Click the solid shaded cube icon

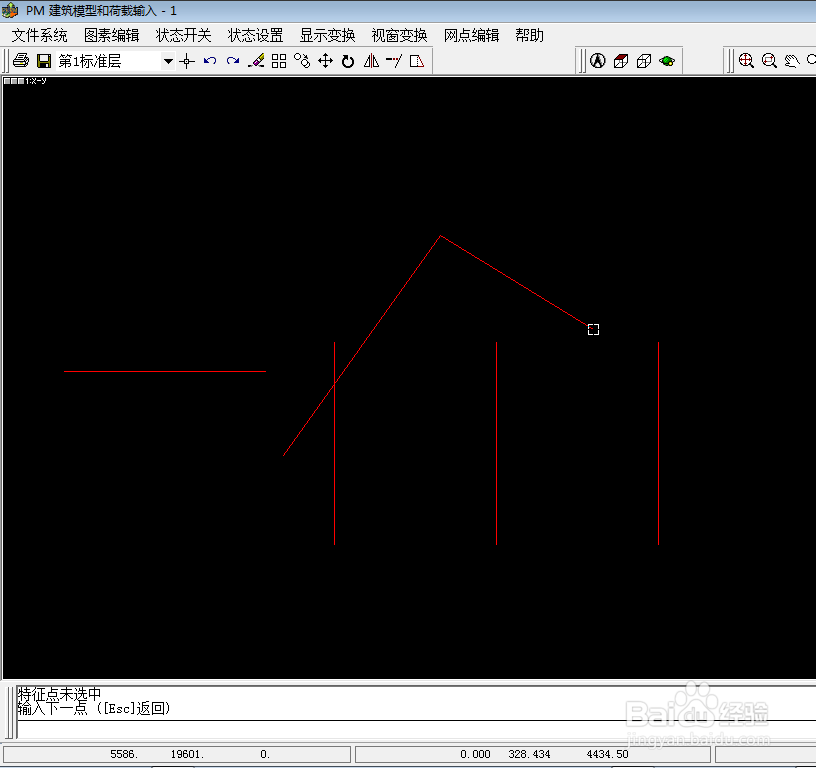(621, 61)
